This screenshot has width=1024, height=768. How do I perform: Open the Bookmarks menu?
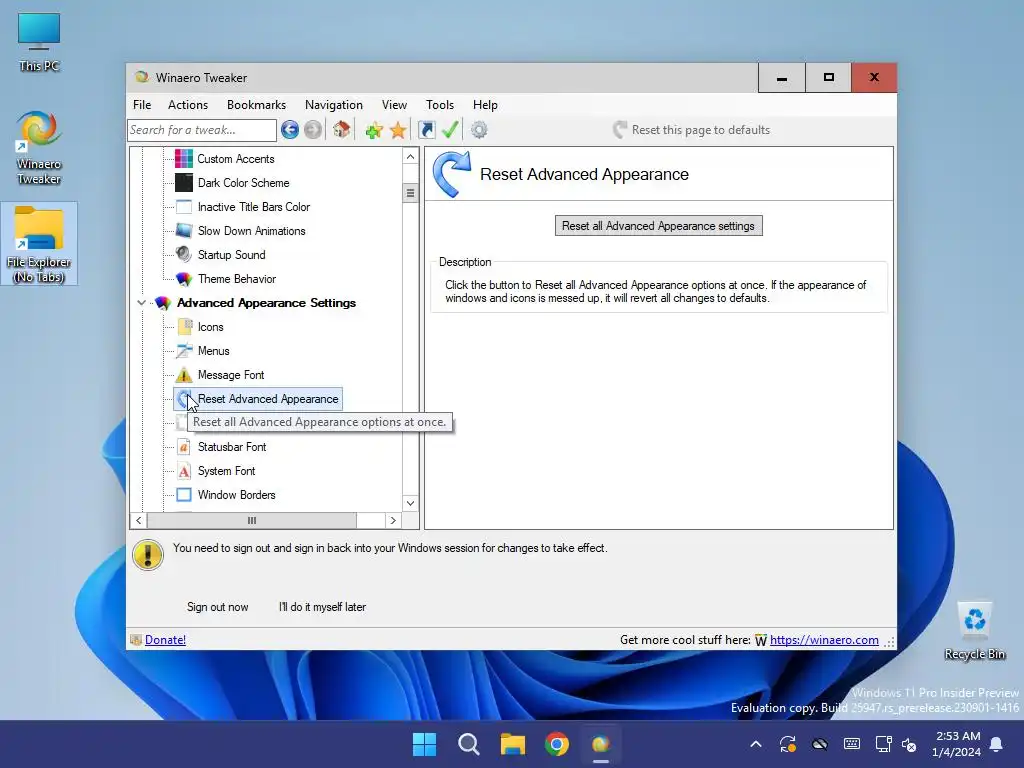256,104
